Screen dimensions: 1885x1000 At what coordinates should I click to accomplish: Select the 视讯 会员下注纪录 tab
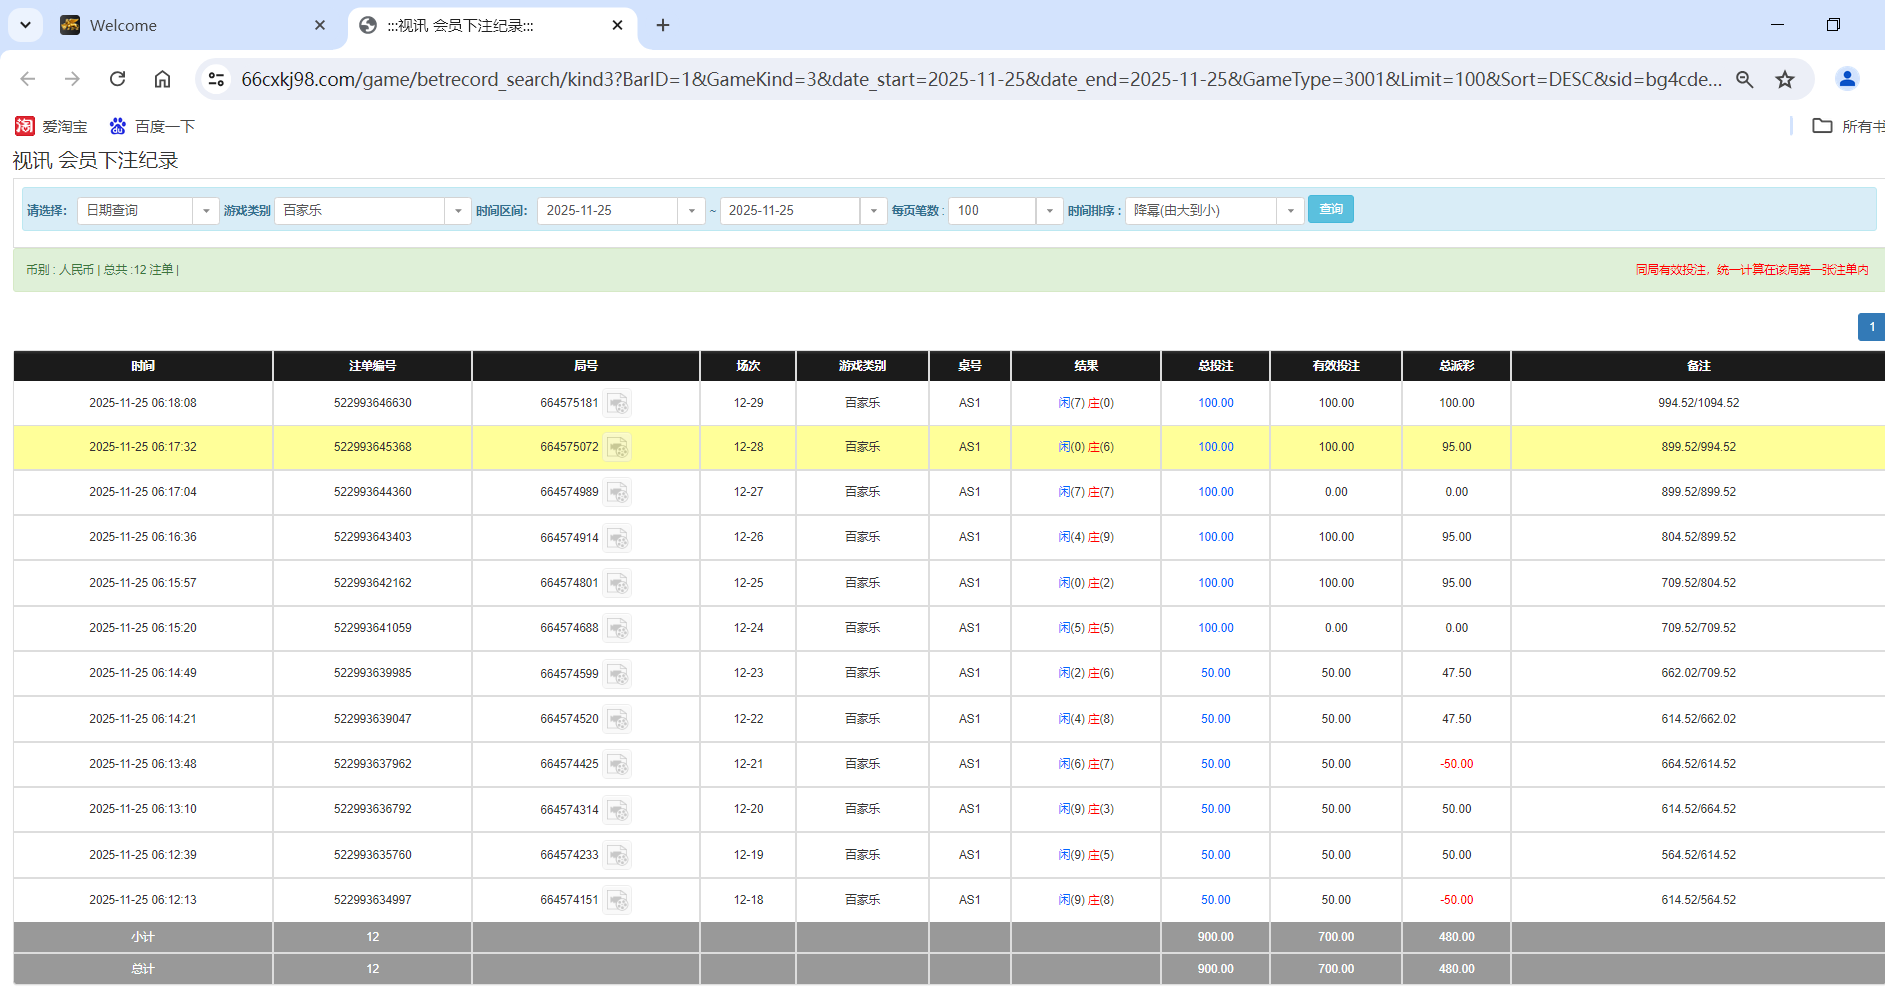click(470, 25)
